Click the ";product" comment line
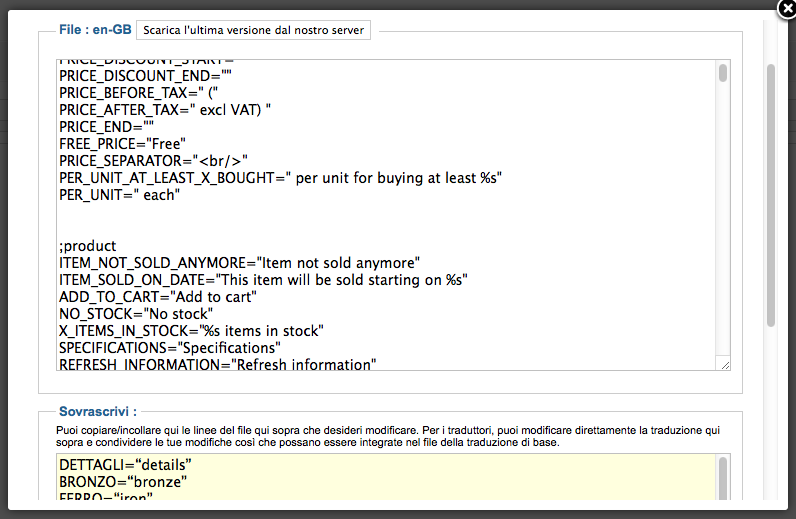This screenshot has width=796, height=519. 88,245
